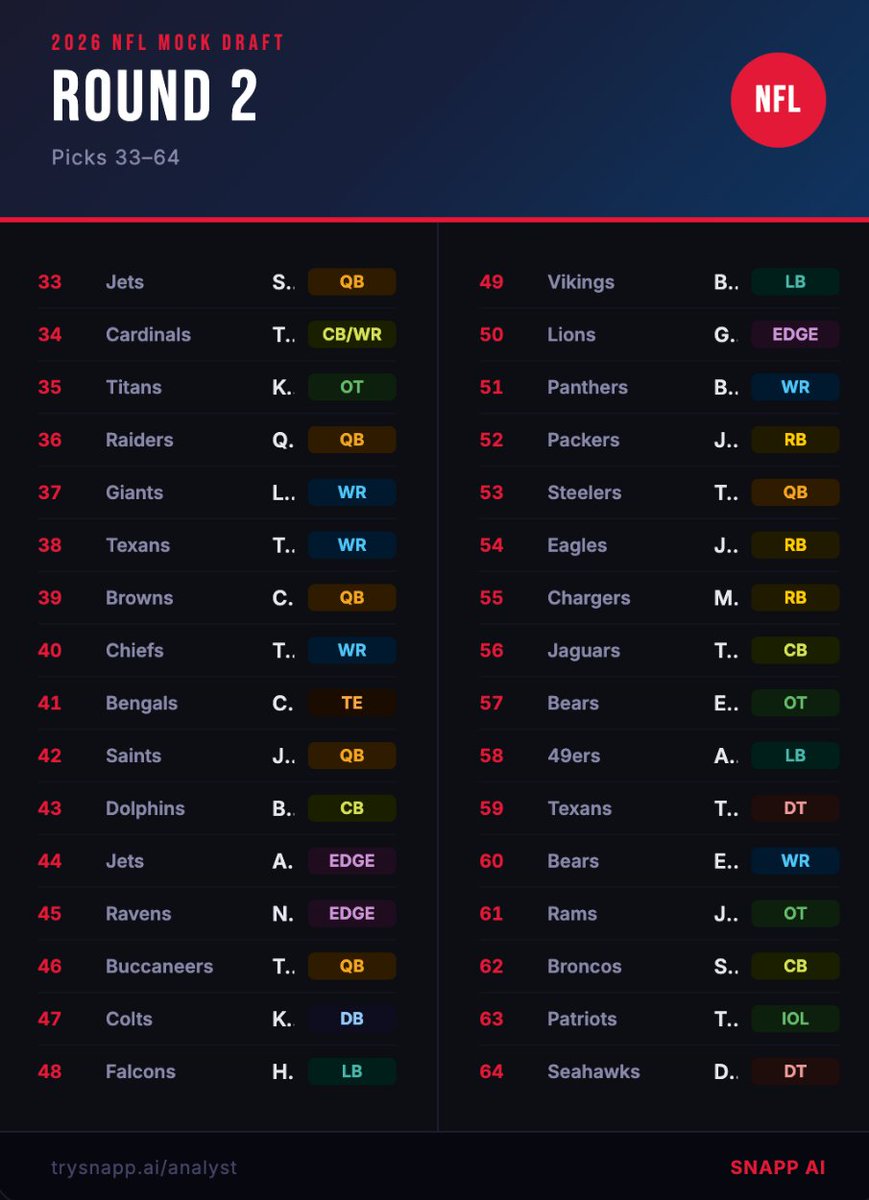Select the Bengals team name

pyautogui.click(x=141, y=703)
